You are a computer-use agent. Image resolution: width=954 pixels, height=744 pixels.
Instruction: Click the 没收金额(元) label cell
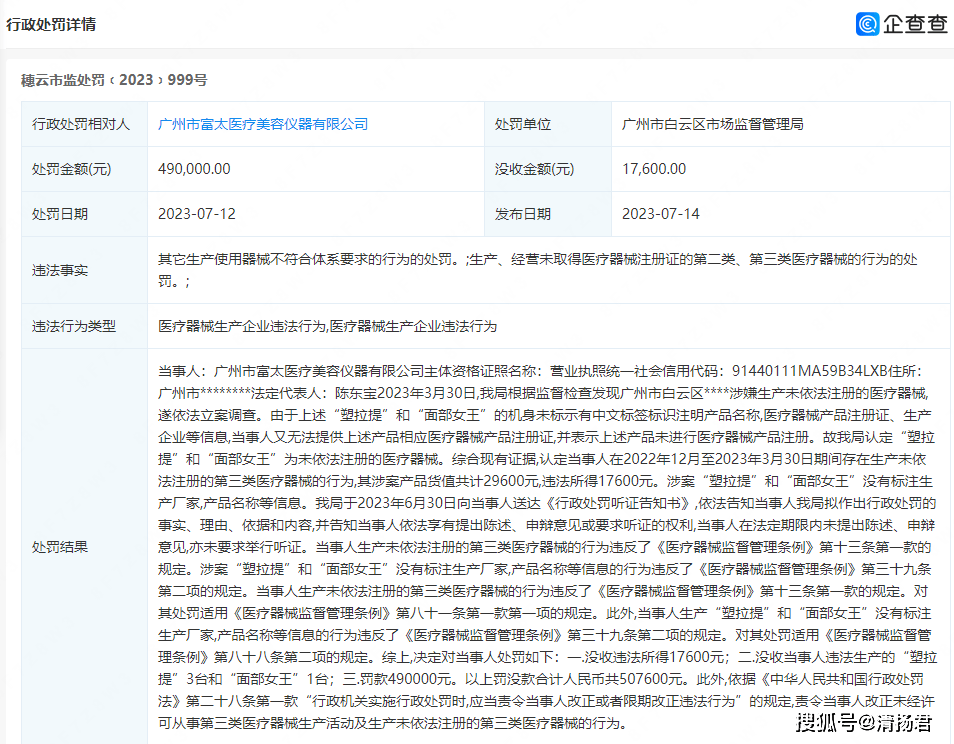(x=535, y=169)
